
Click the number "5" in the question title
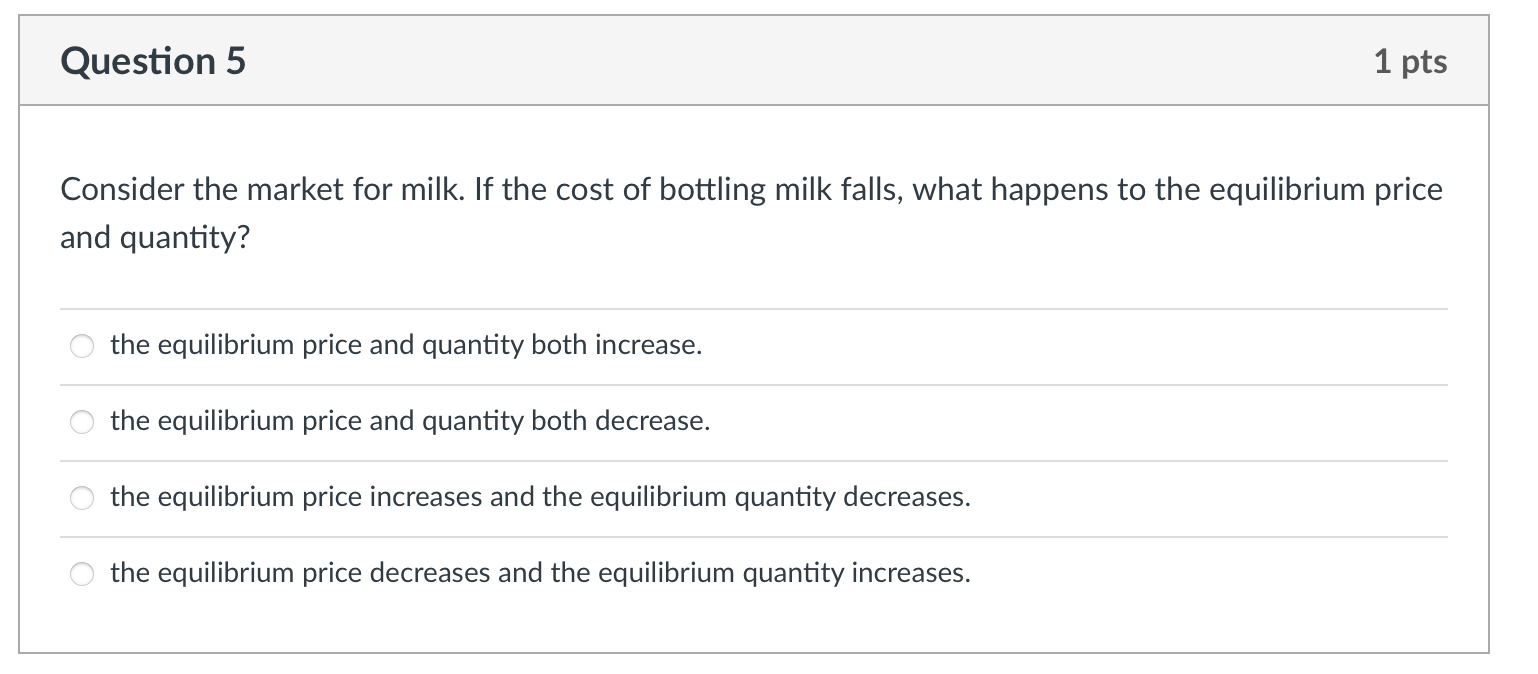234,62
